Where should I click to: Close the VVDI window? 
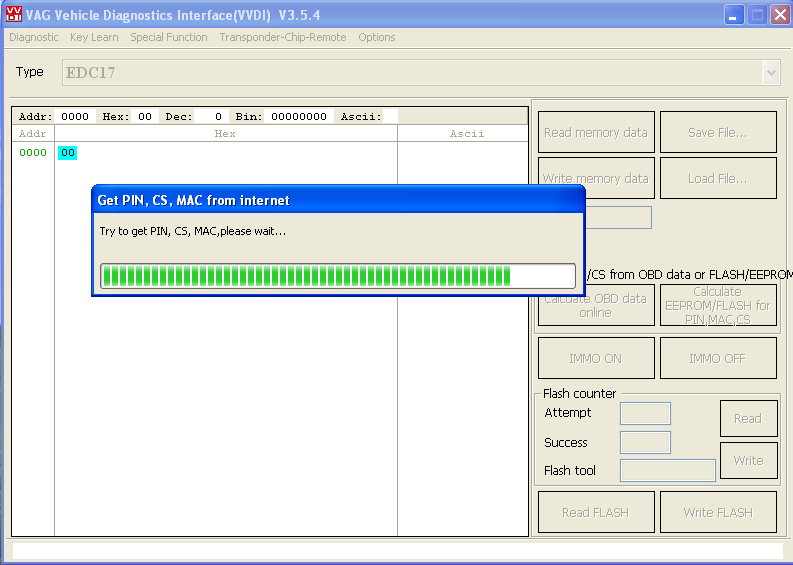coord(780,15)
